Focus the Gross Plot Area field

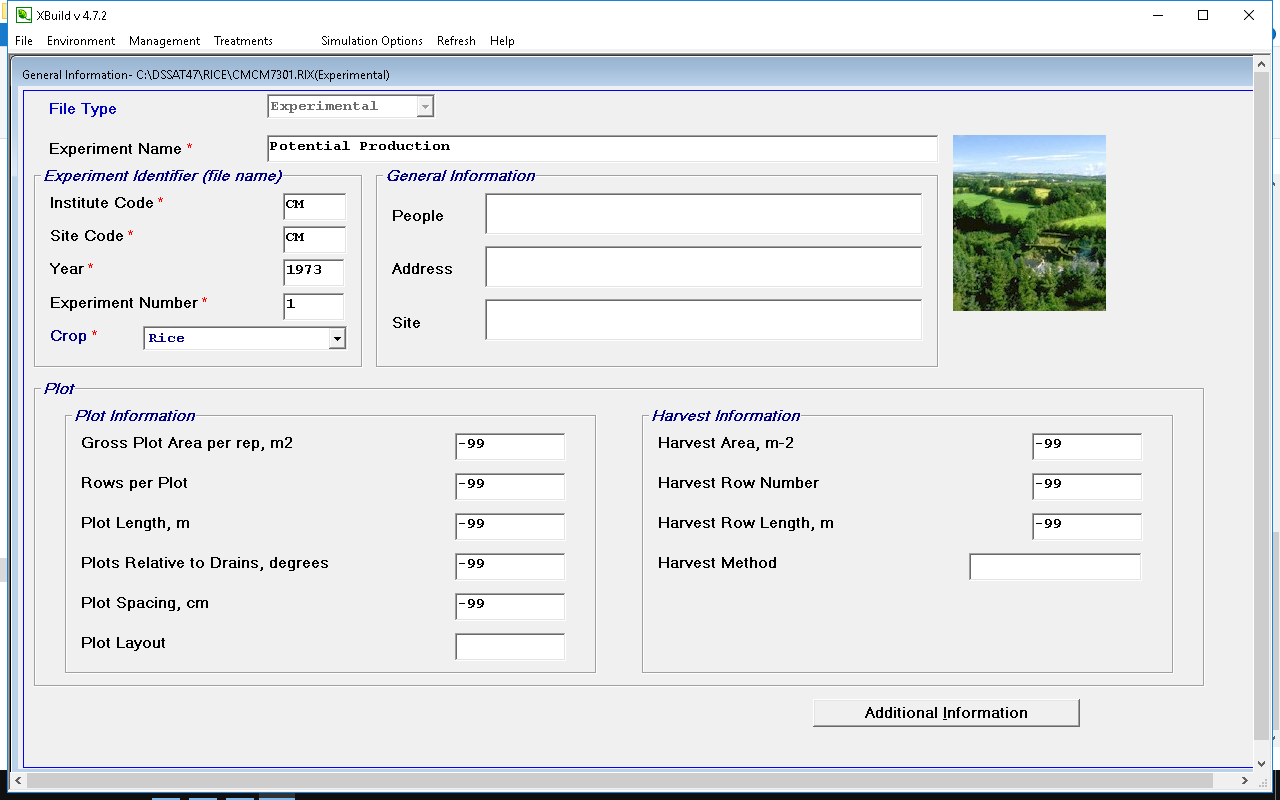point(509,446)
